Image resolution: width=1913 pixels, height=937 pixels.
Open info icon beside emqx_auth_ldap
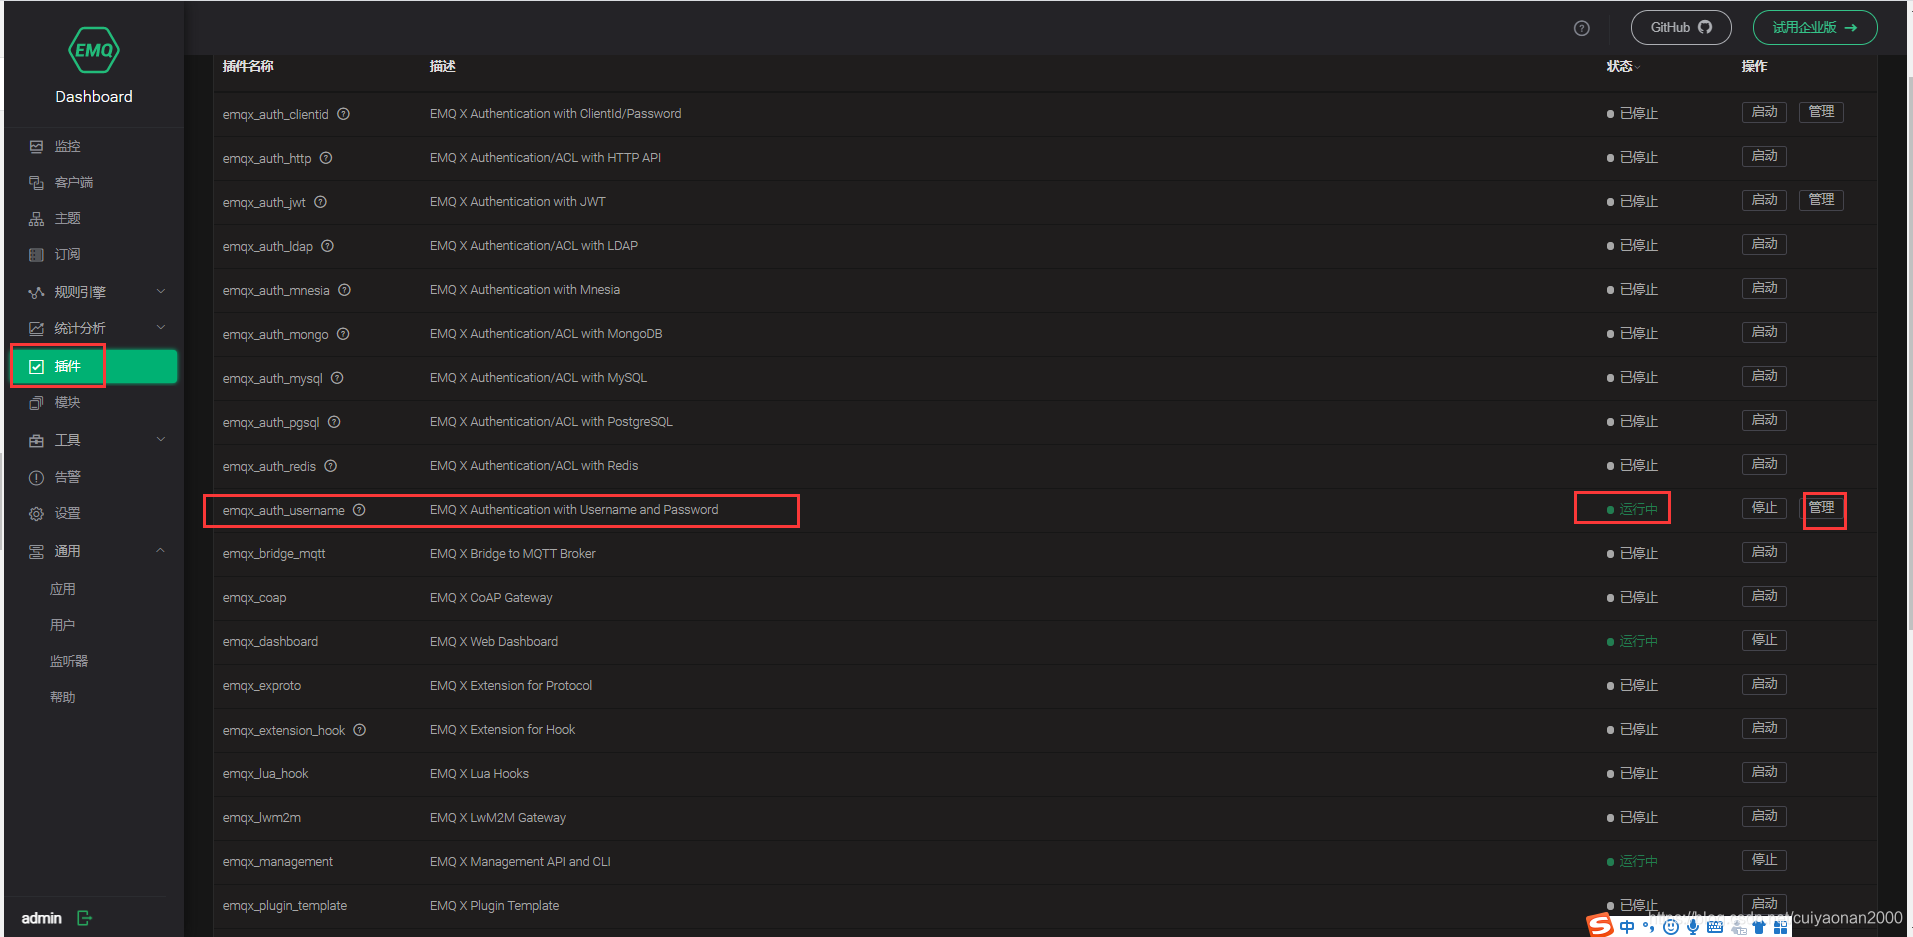pos(327,246)
